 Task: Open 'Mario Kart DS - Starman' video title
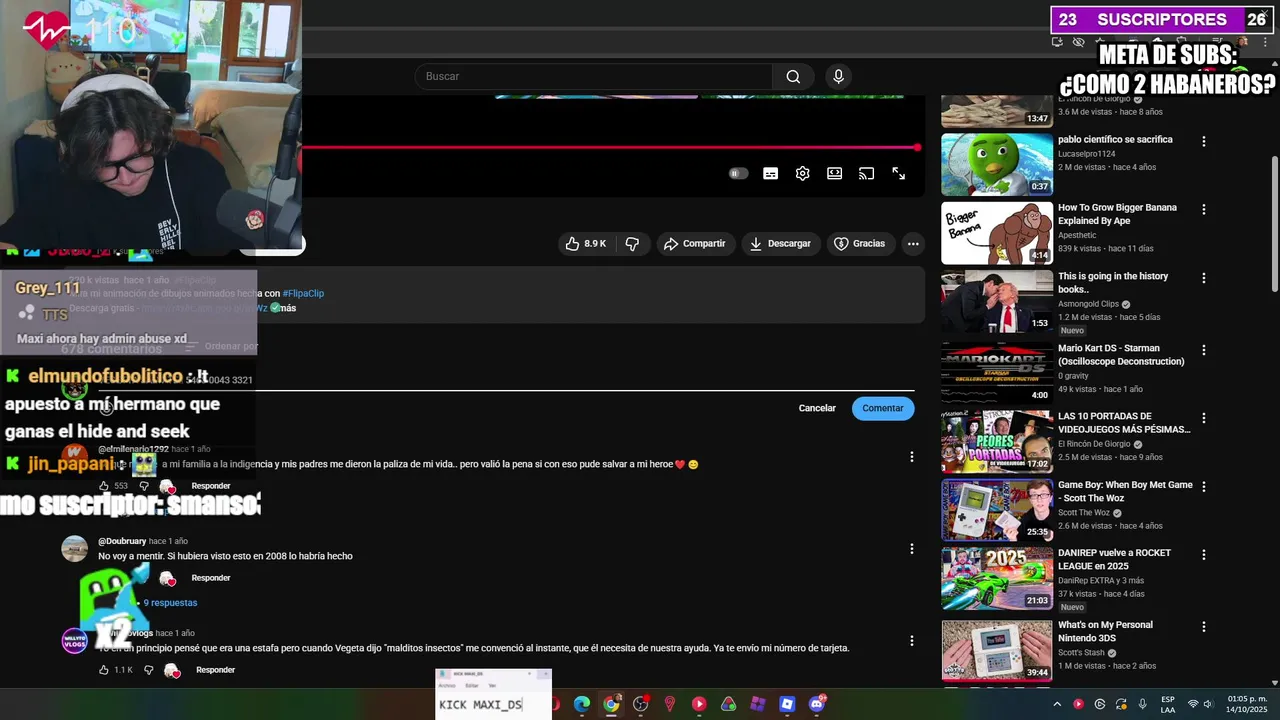click(x=1121, y=355)
